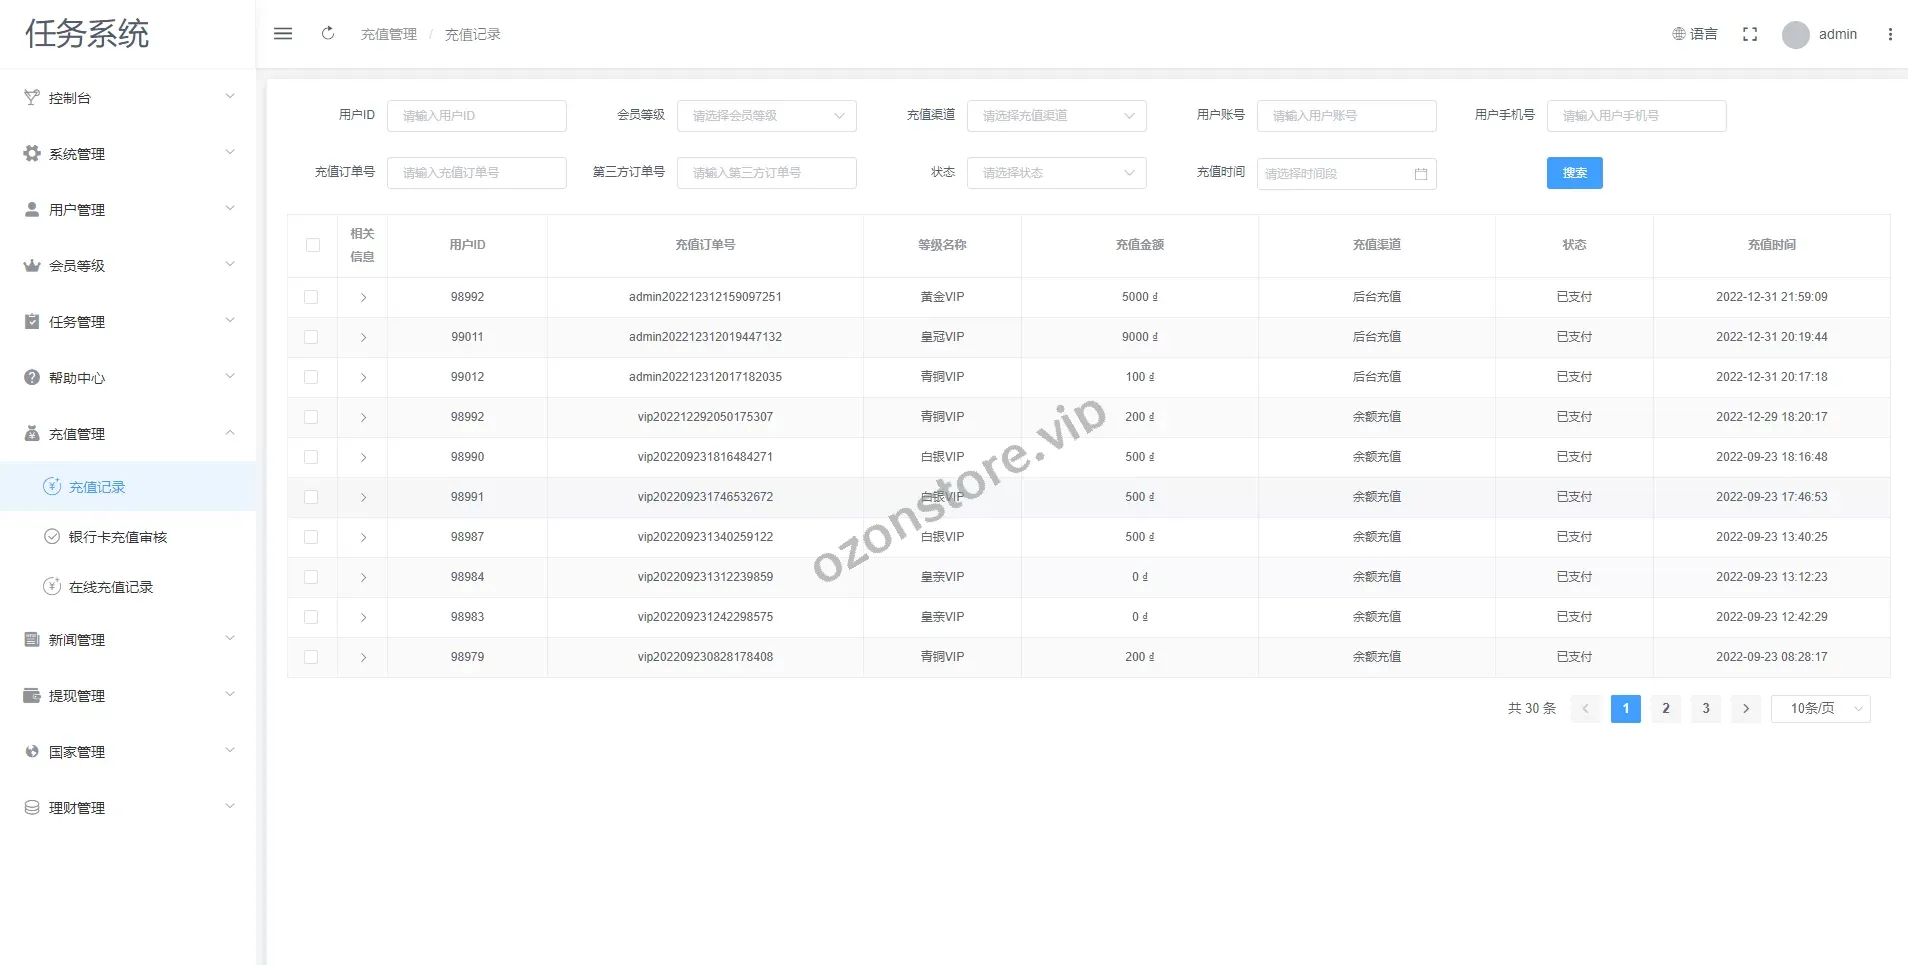This screenshot has width=1908, height=965.
Task: Select all rows with header checkbox
Action: coord(313,245)
